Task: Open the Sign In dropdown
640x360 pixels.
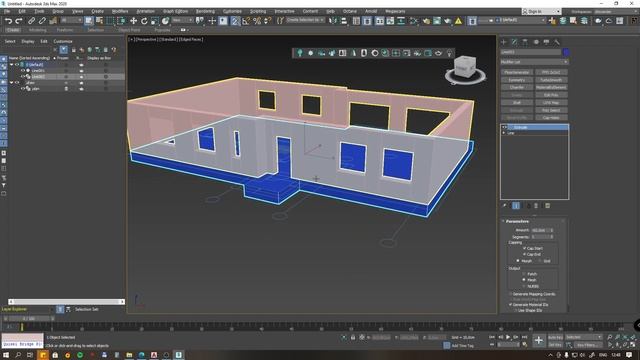Action: tap(541, 11)
